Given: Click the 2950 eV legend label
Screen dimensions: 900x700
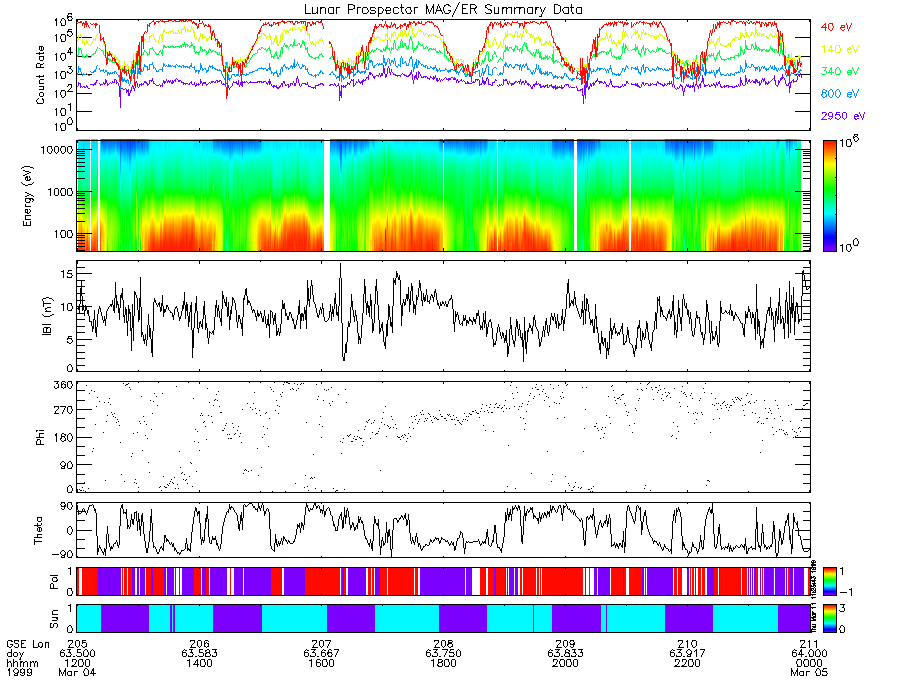Looking at the screenshot, I should coord(843,116).
